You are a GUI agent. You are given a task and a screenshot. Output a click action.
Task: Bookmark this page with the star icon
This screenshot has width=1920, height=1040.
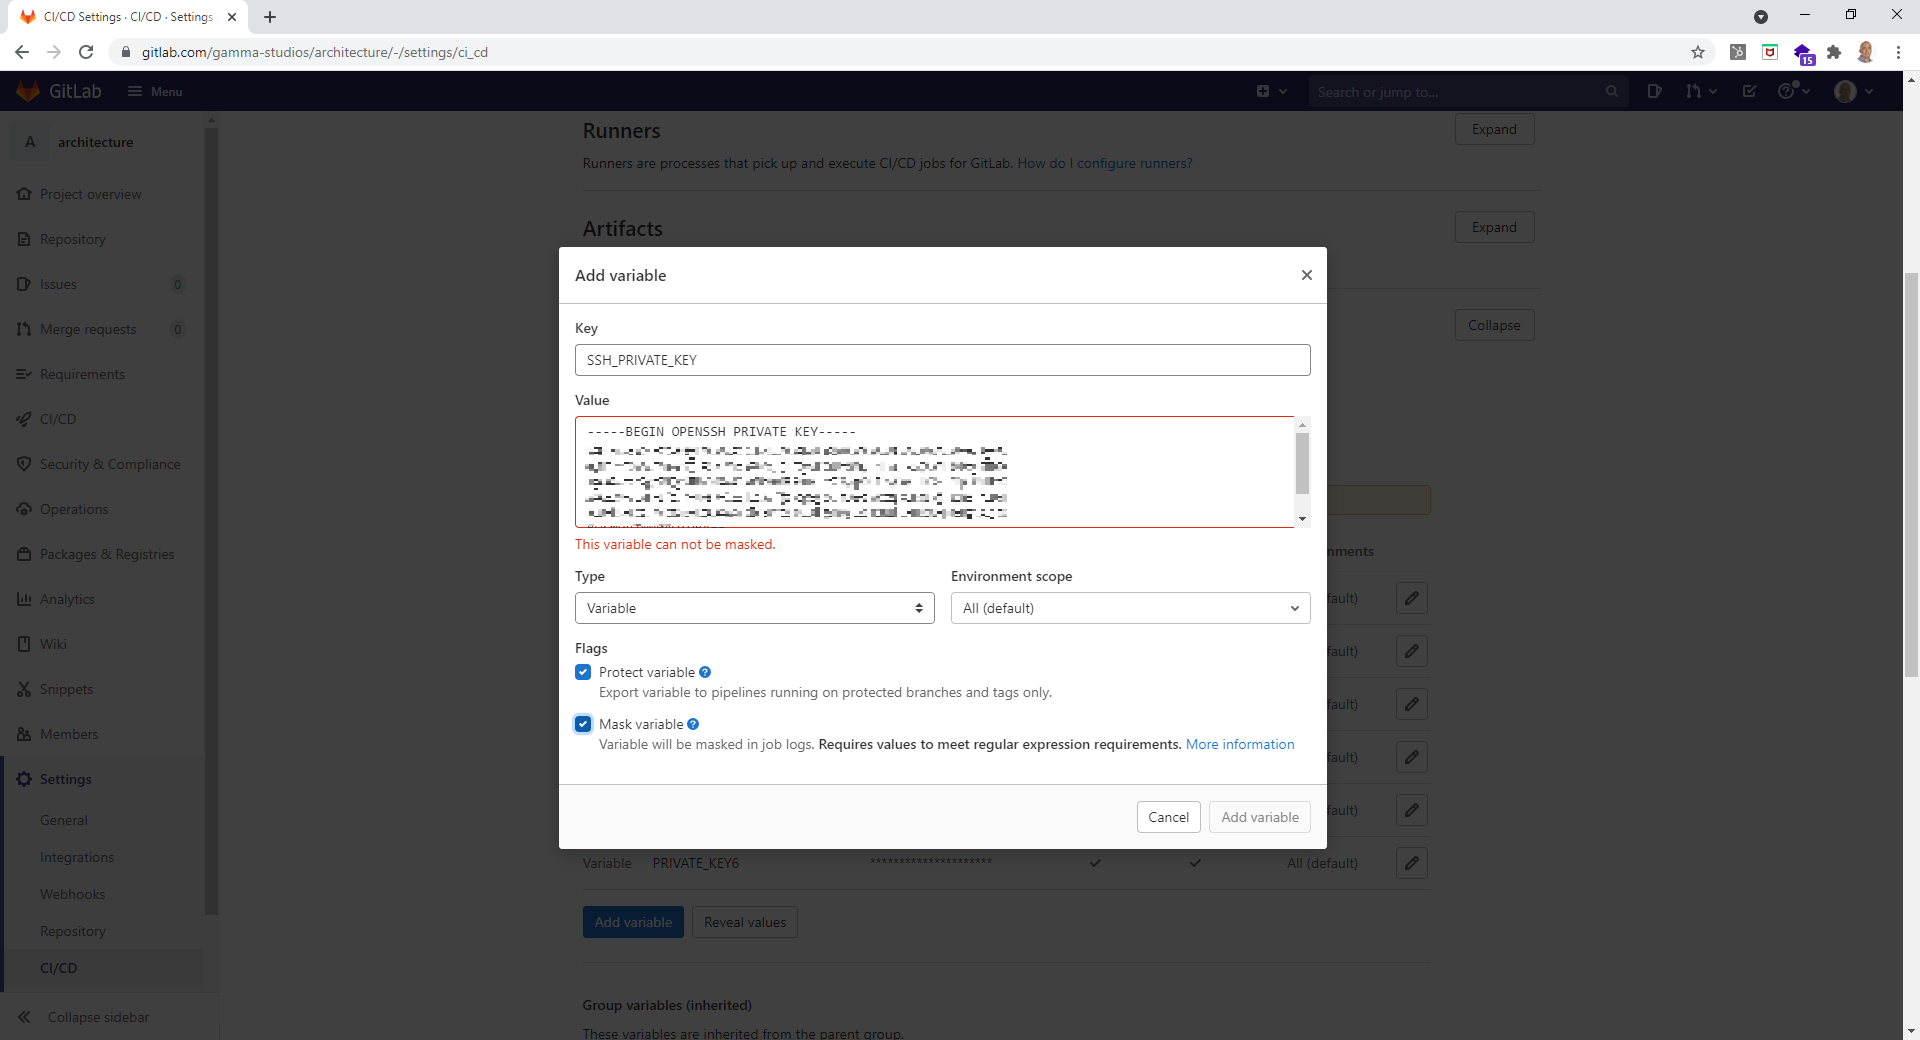(x=1697, y=52)
